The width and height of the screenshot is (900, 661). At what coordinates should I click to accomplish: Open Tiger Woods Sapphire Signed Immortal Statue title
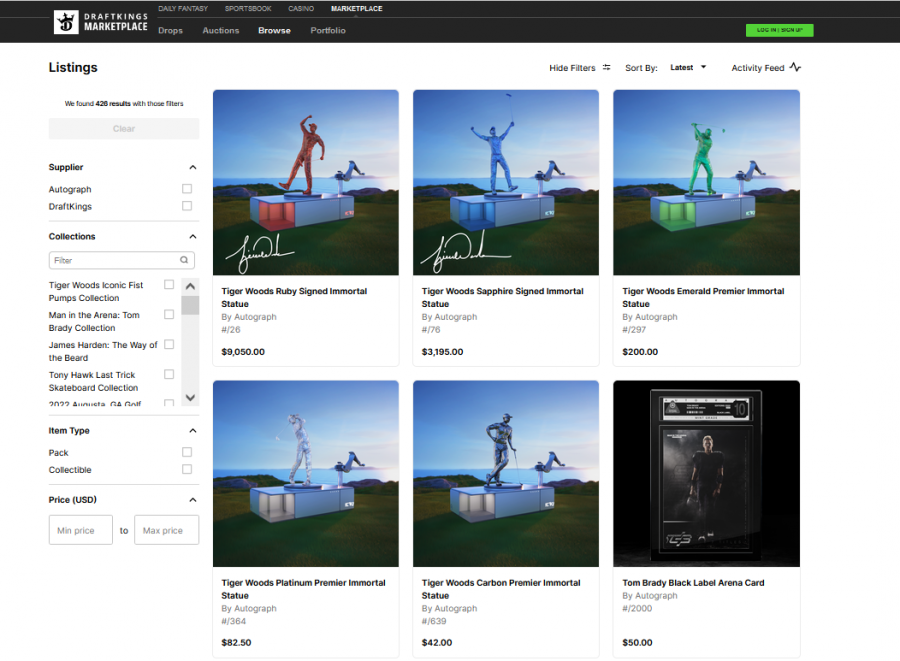[502, 297]
